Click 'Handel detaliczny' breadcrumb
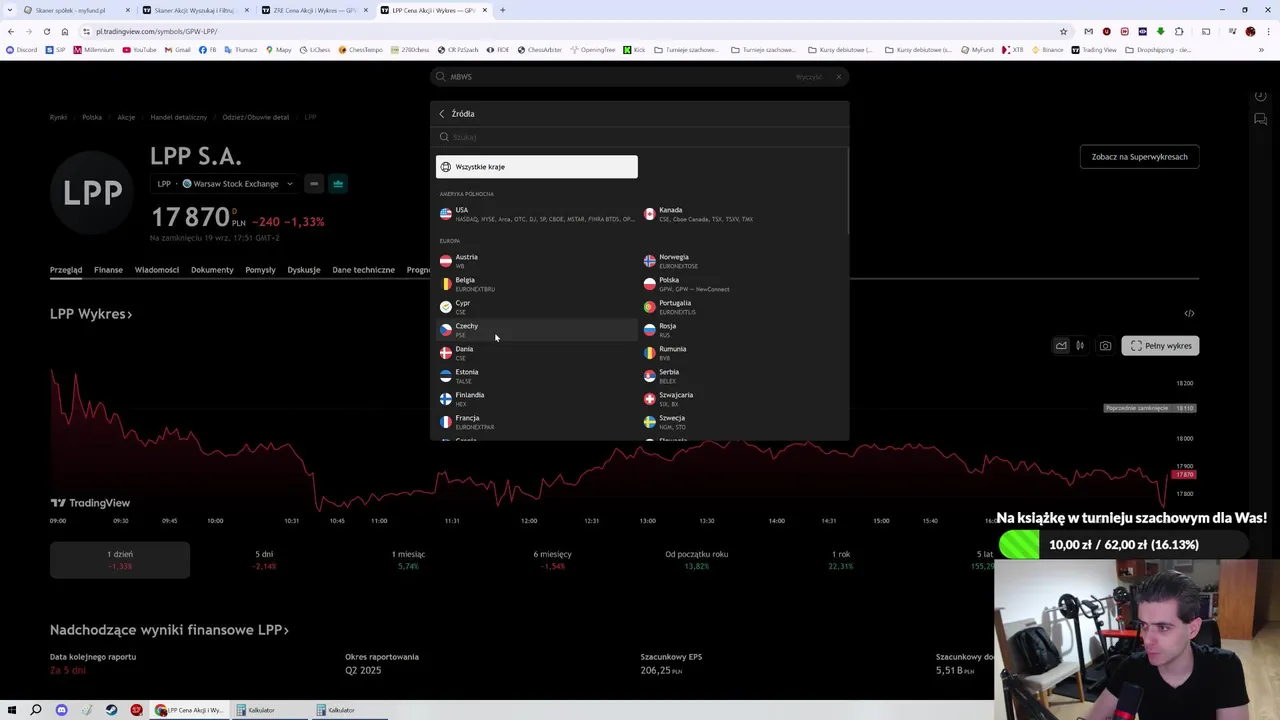Viewport: 1280px width, 720px height. 179,117
